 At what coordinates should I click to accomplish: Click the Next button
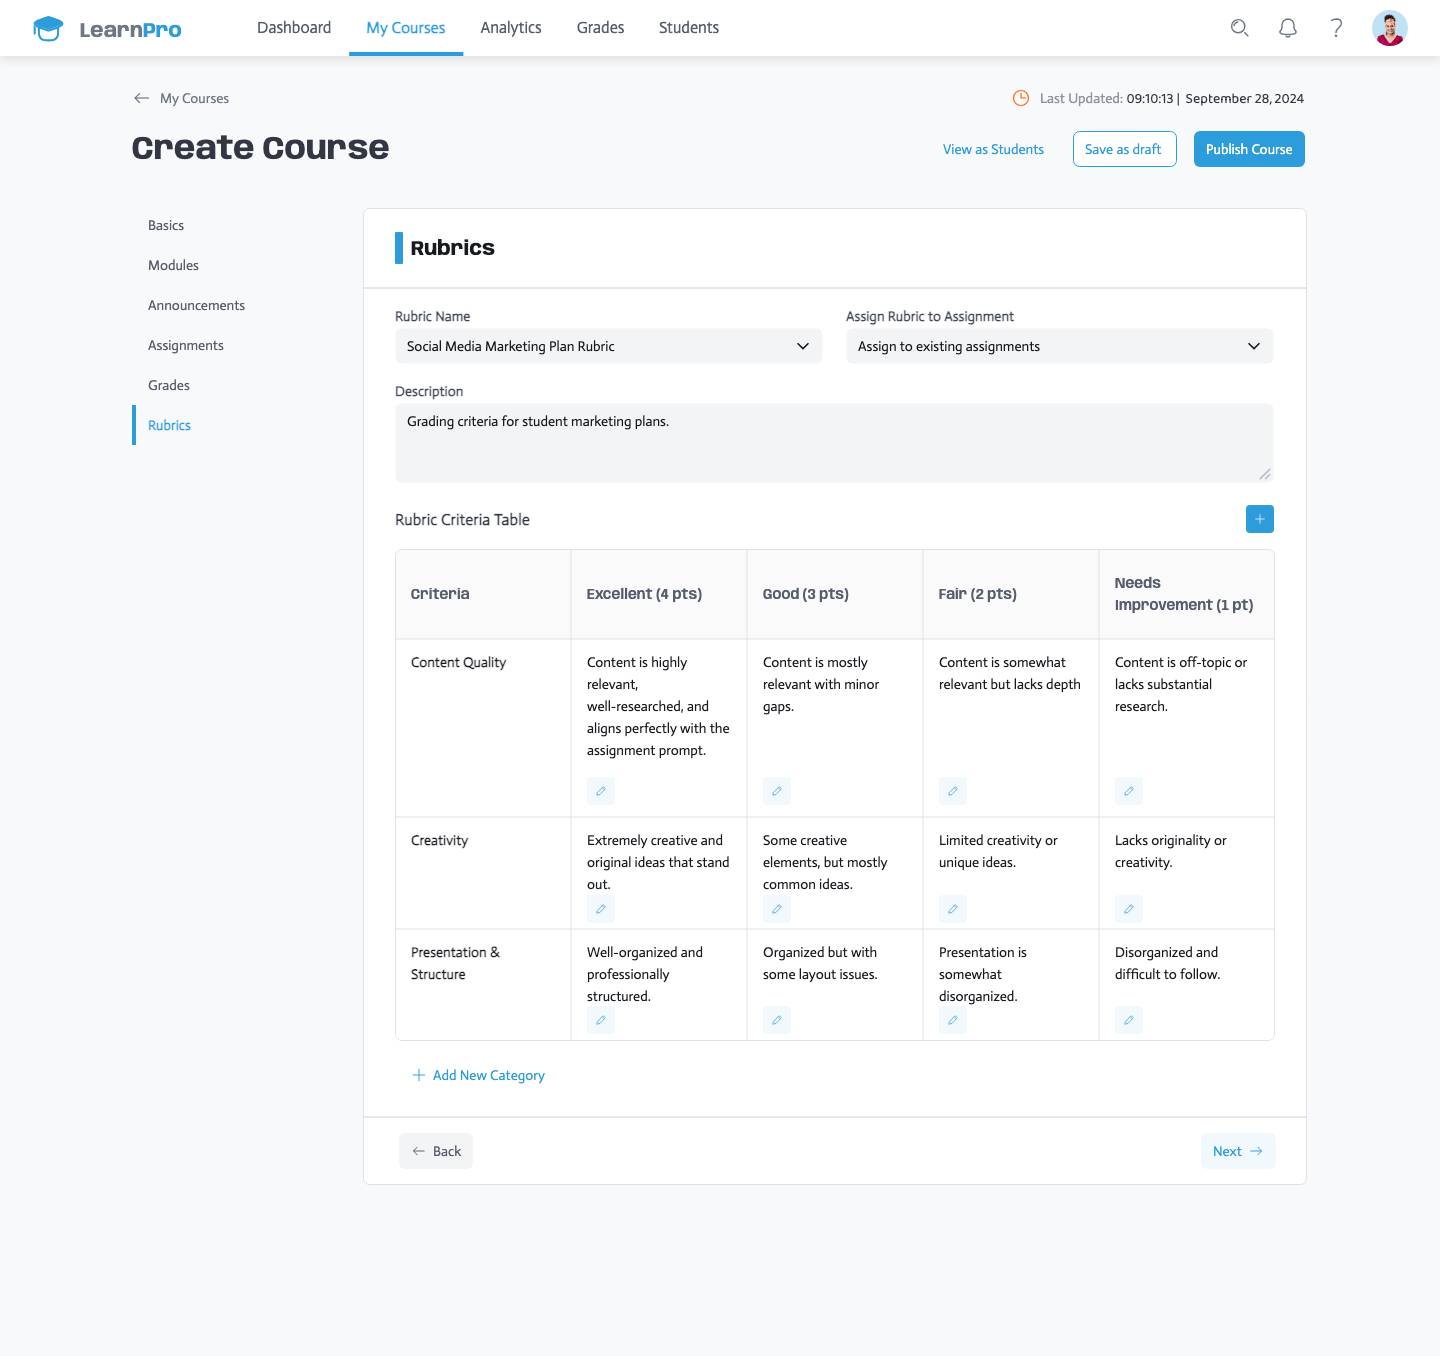(1238, 1151)
